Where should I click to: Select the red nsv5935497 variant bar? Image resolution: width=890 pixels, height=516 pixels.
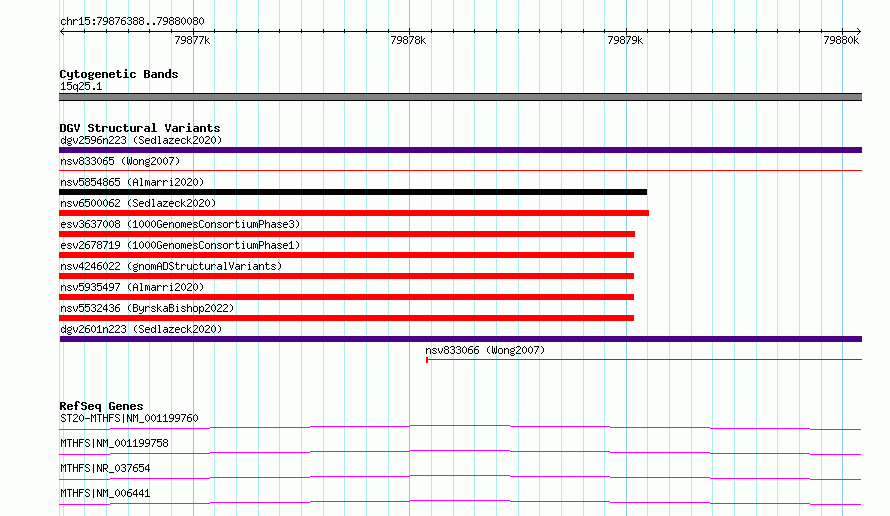pos(346,297)
